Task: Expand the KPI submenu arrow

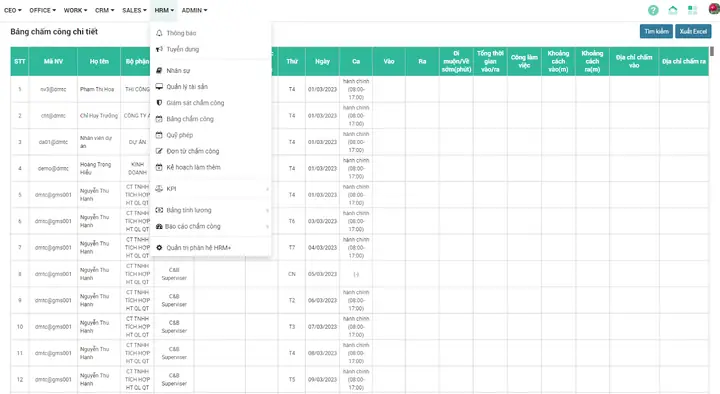Action: point(267,189)
